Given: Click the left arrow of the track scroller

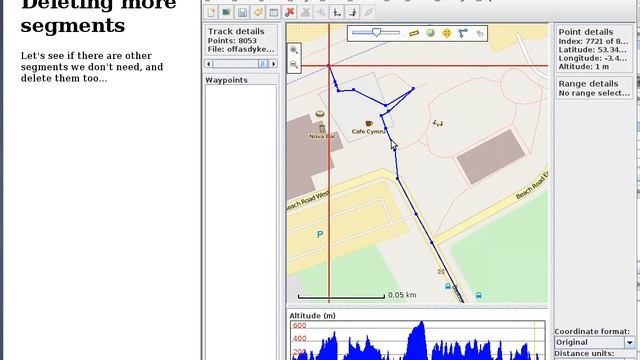Looking at the screenshot, I should tap(209, 64).
